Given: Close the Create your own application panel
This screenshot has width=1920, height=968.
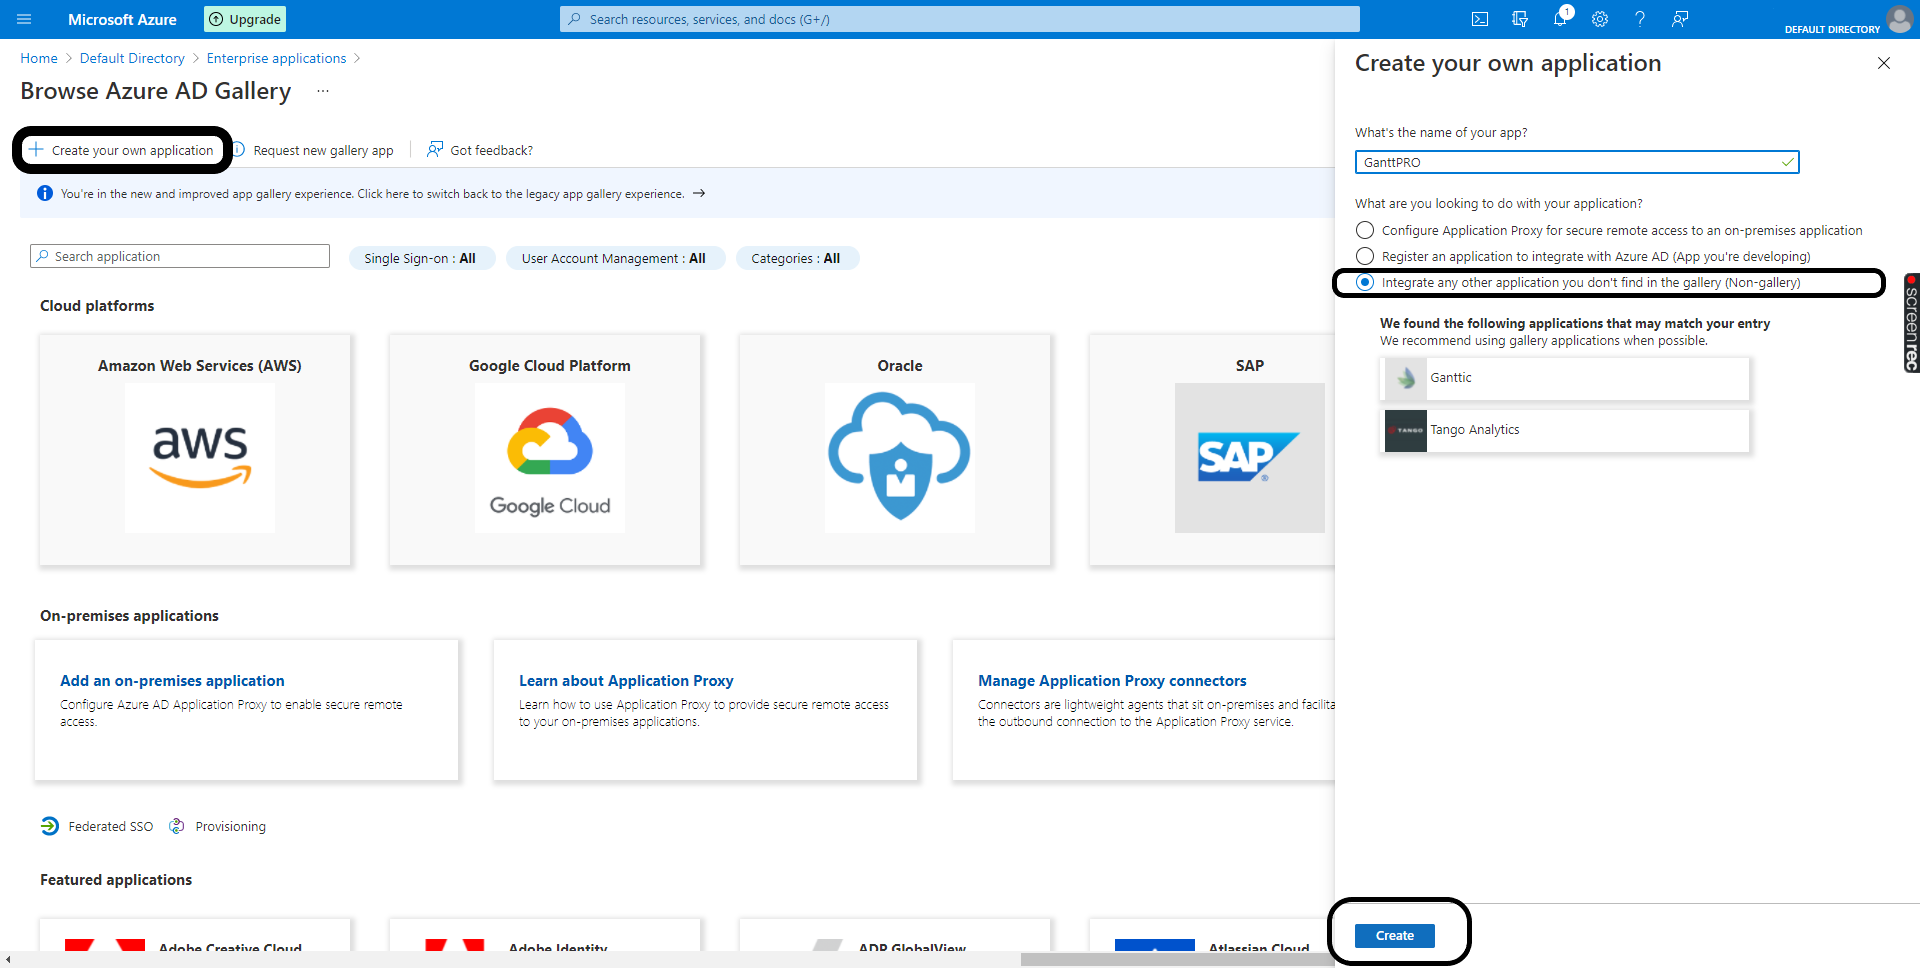Looking at the screenshot, I should tap(1884, 63).
